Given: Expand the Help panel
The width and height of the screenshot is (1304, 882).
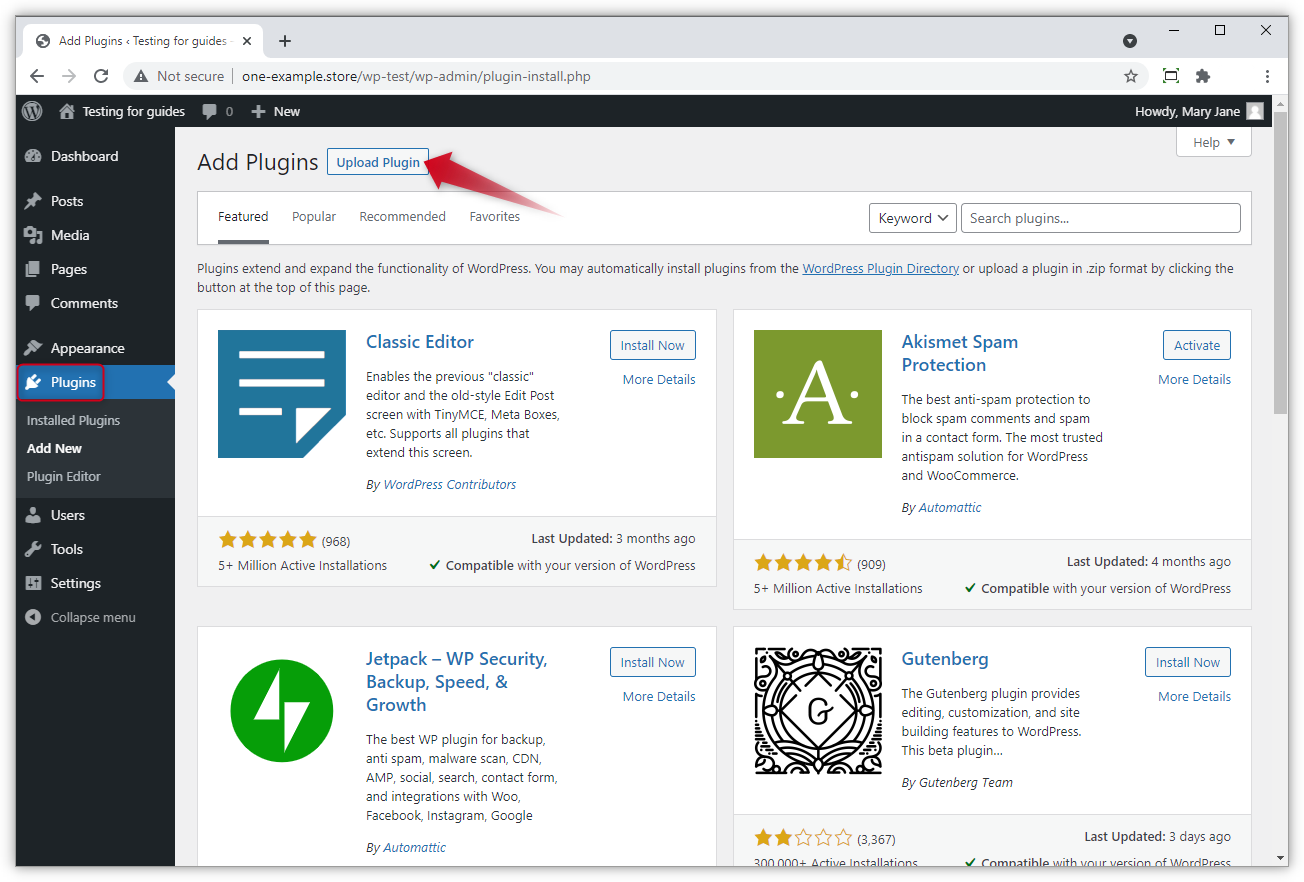Looking at the screenshot, I should pyautogui.click(x=1212, y=141).
